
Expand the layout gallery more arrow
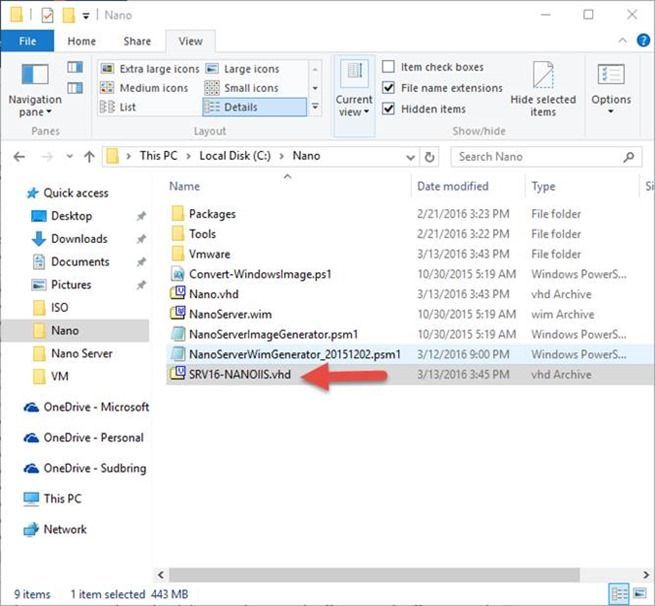click(x=315, y=107)
